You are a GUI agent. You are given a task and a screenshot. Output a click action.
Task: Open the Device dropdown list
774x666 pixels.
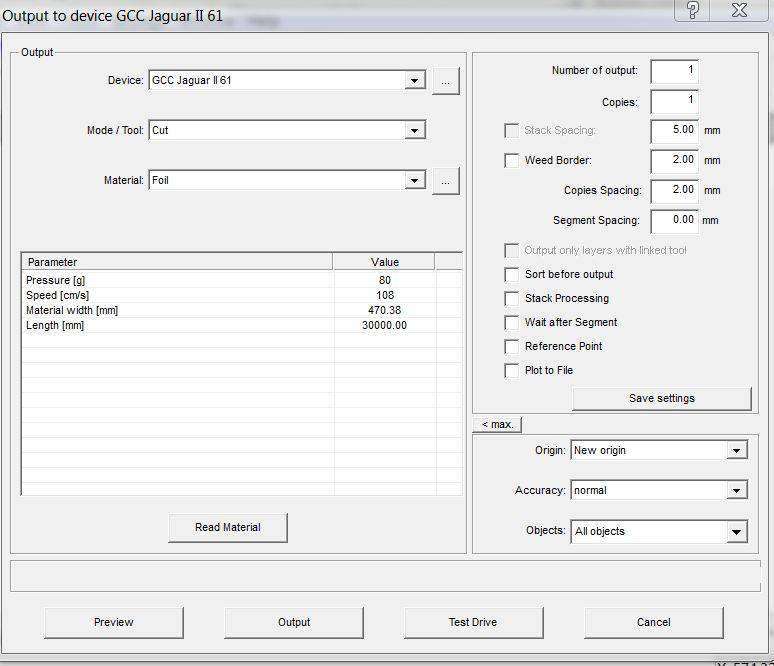415,80
